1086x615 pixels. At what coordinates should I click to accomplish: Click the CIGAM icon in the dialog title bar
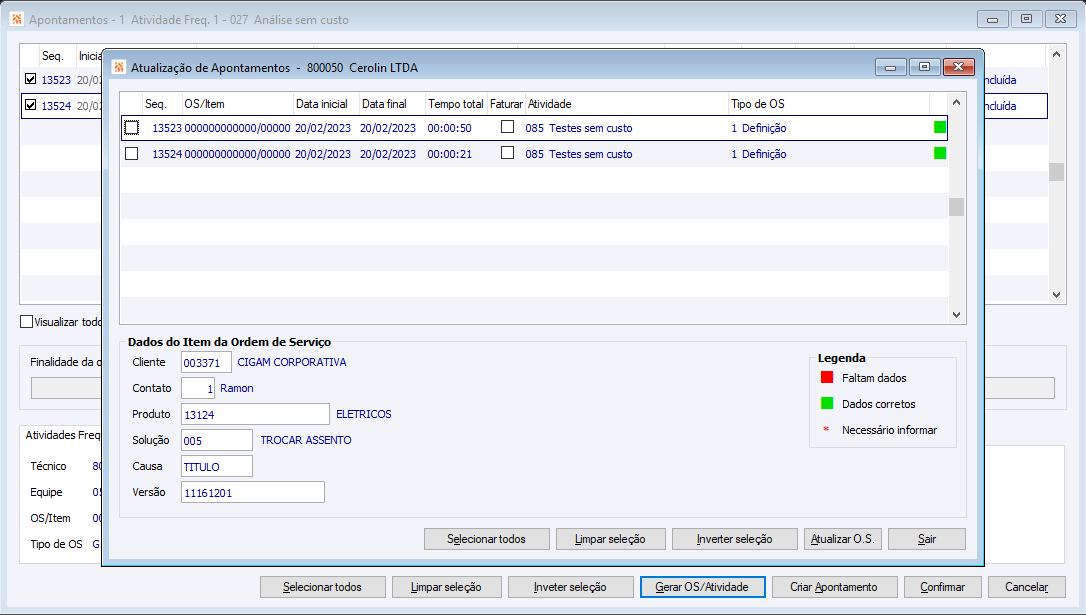point(119,67)
